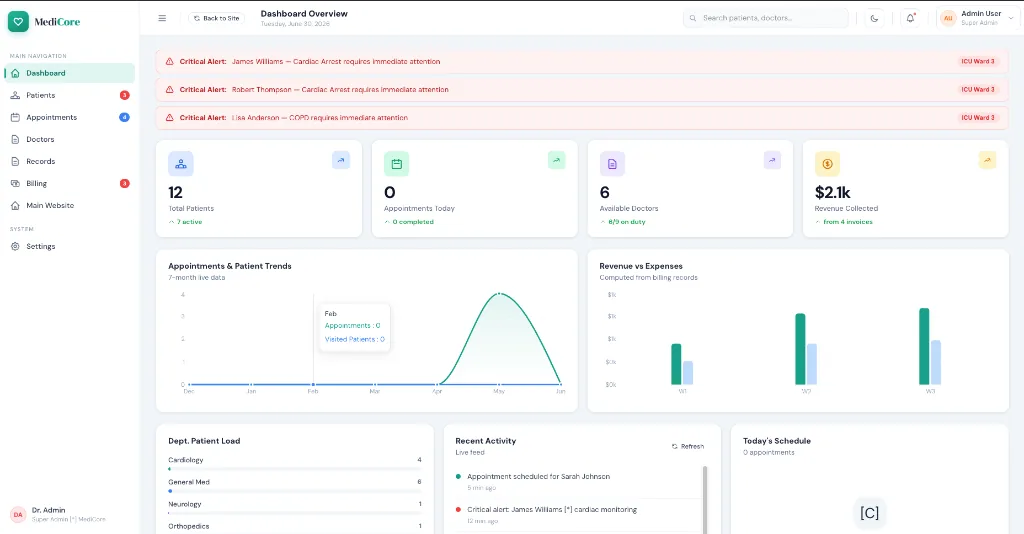This screenshot has width=1024, height=534.
Task: Click ICU Ward 3 tag on James Williams alert
Action: [x=978, y=61]
